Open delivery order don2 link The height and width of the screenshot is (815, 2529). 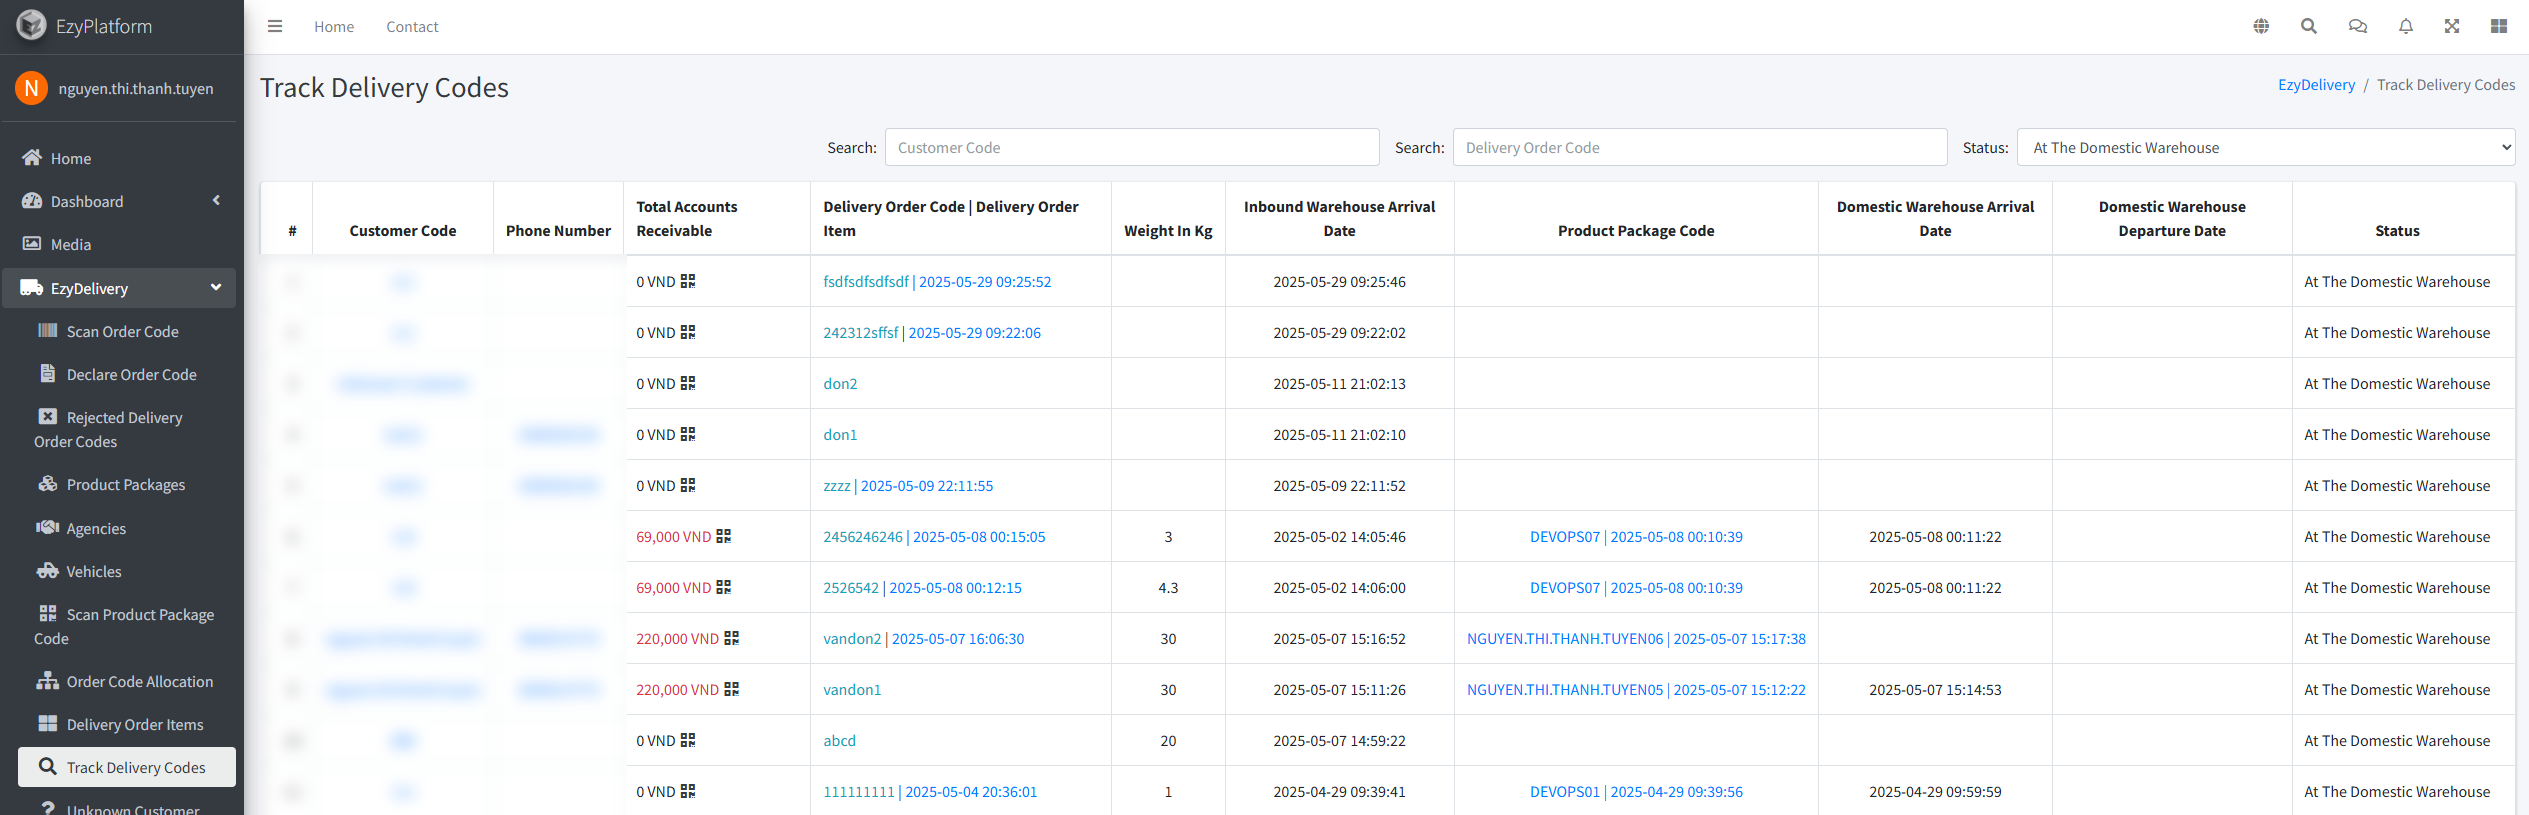(840, 384)
